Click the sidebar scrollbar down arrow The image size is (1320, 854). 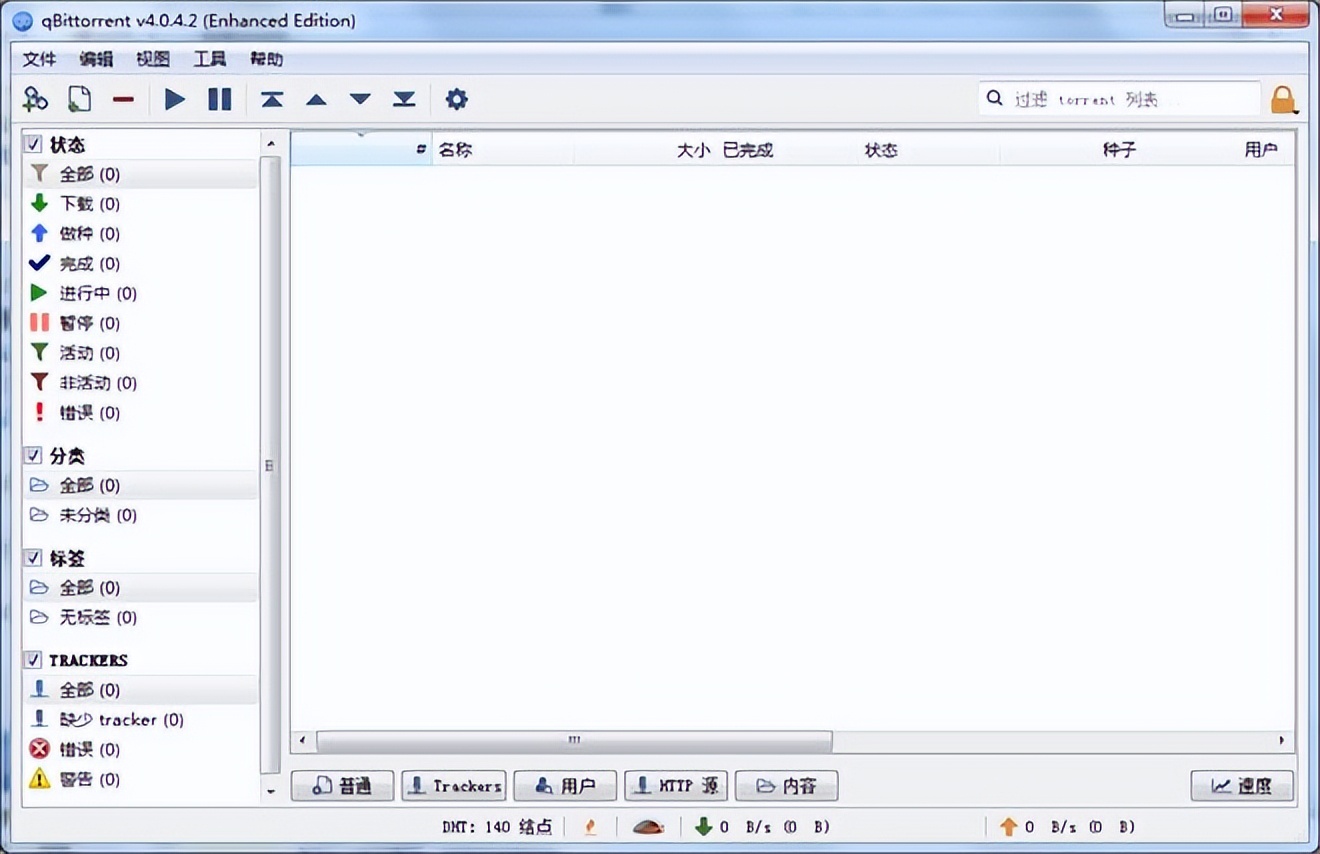[x=270, y=791]
